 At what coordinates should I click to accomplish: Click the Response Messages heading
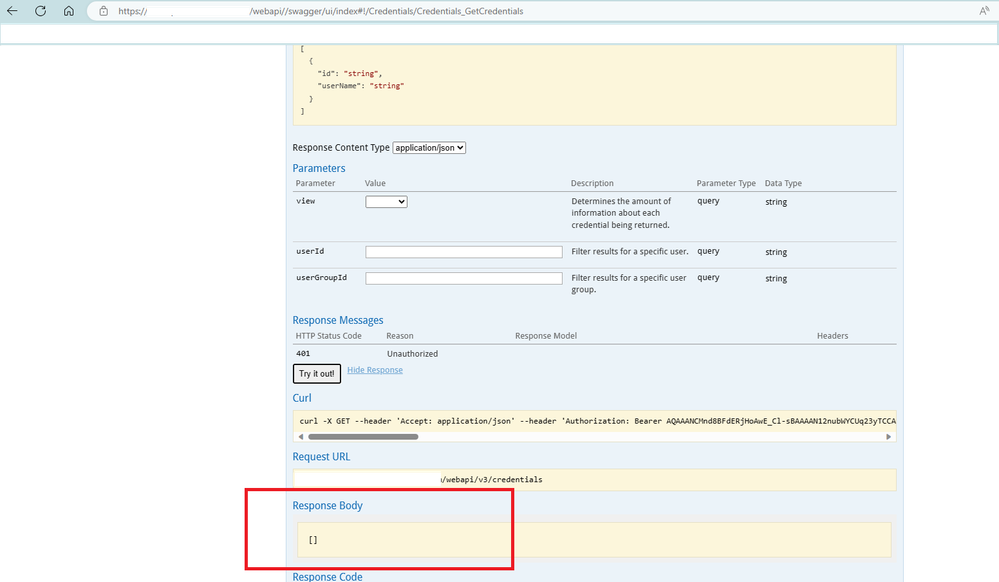pos(338,320)
